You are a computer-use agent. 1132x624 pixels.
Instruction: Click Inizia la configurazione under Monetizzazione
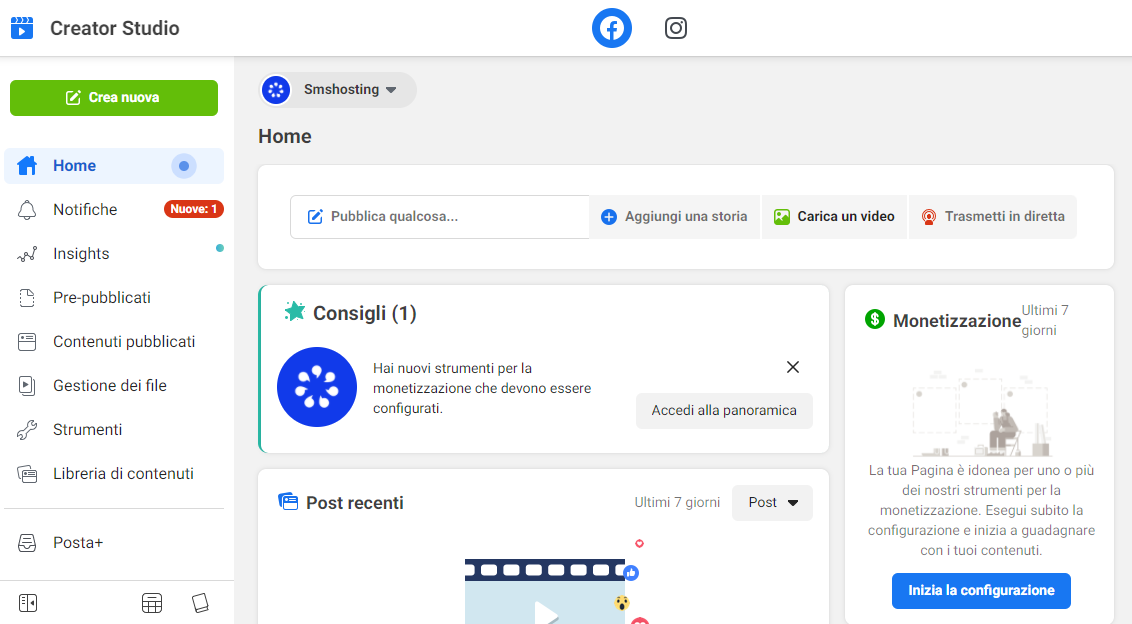pyautogui.click(x=981, y=591)
